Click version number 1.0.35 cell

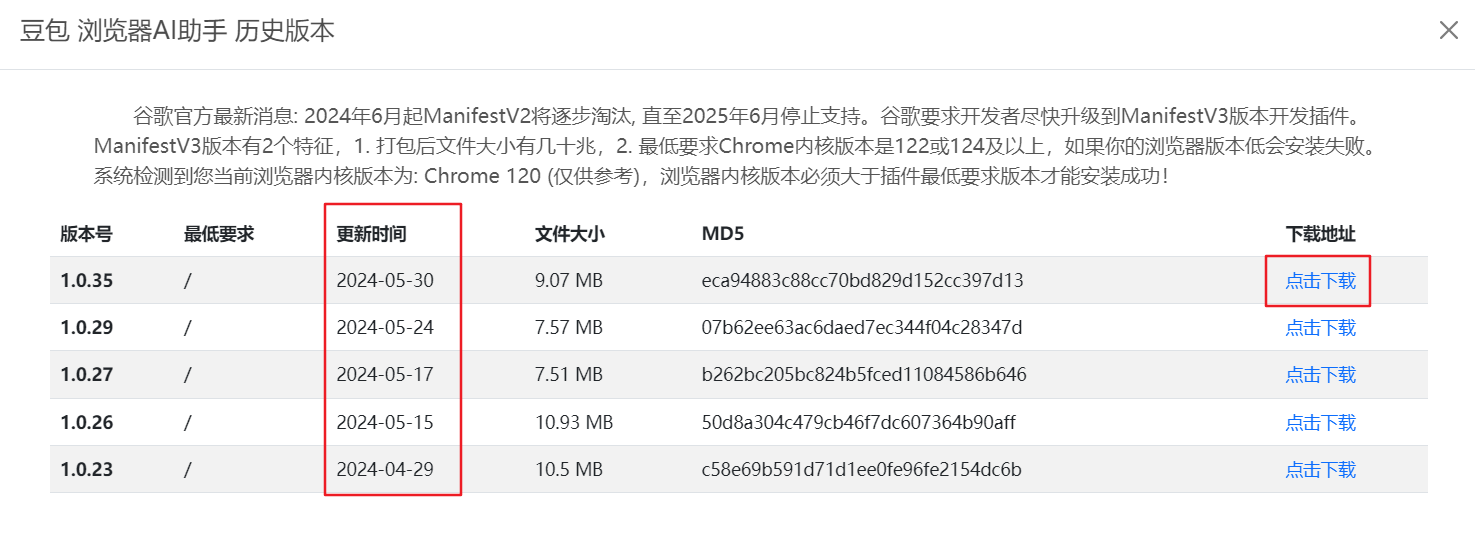click(x=86, y=280)
